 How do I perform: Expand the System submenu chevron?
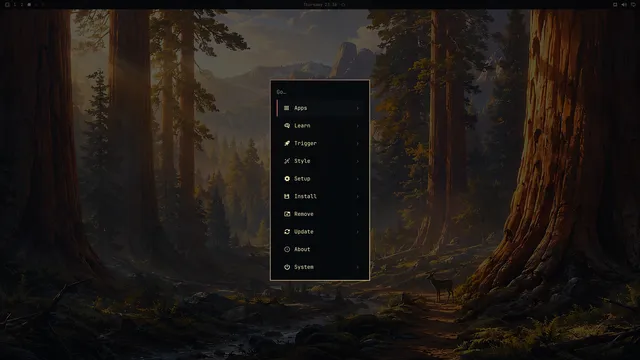(x=358, y=267)
